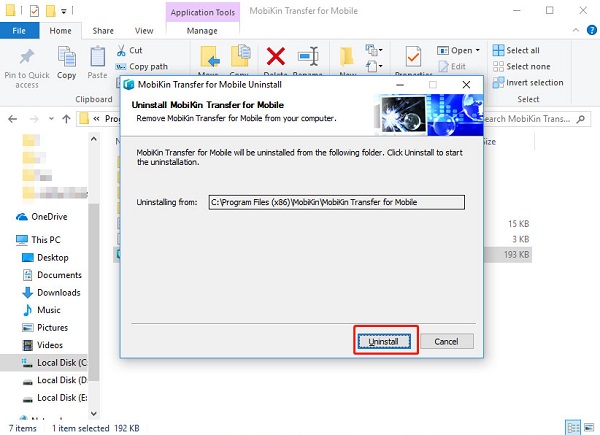Viewport: 600px width, 435px height.
Task: Go up one folder level arrow
Action: pyautogui.click(x=67, y=119)
